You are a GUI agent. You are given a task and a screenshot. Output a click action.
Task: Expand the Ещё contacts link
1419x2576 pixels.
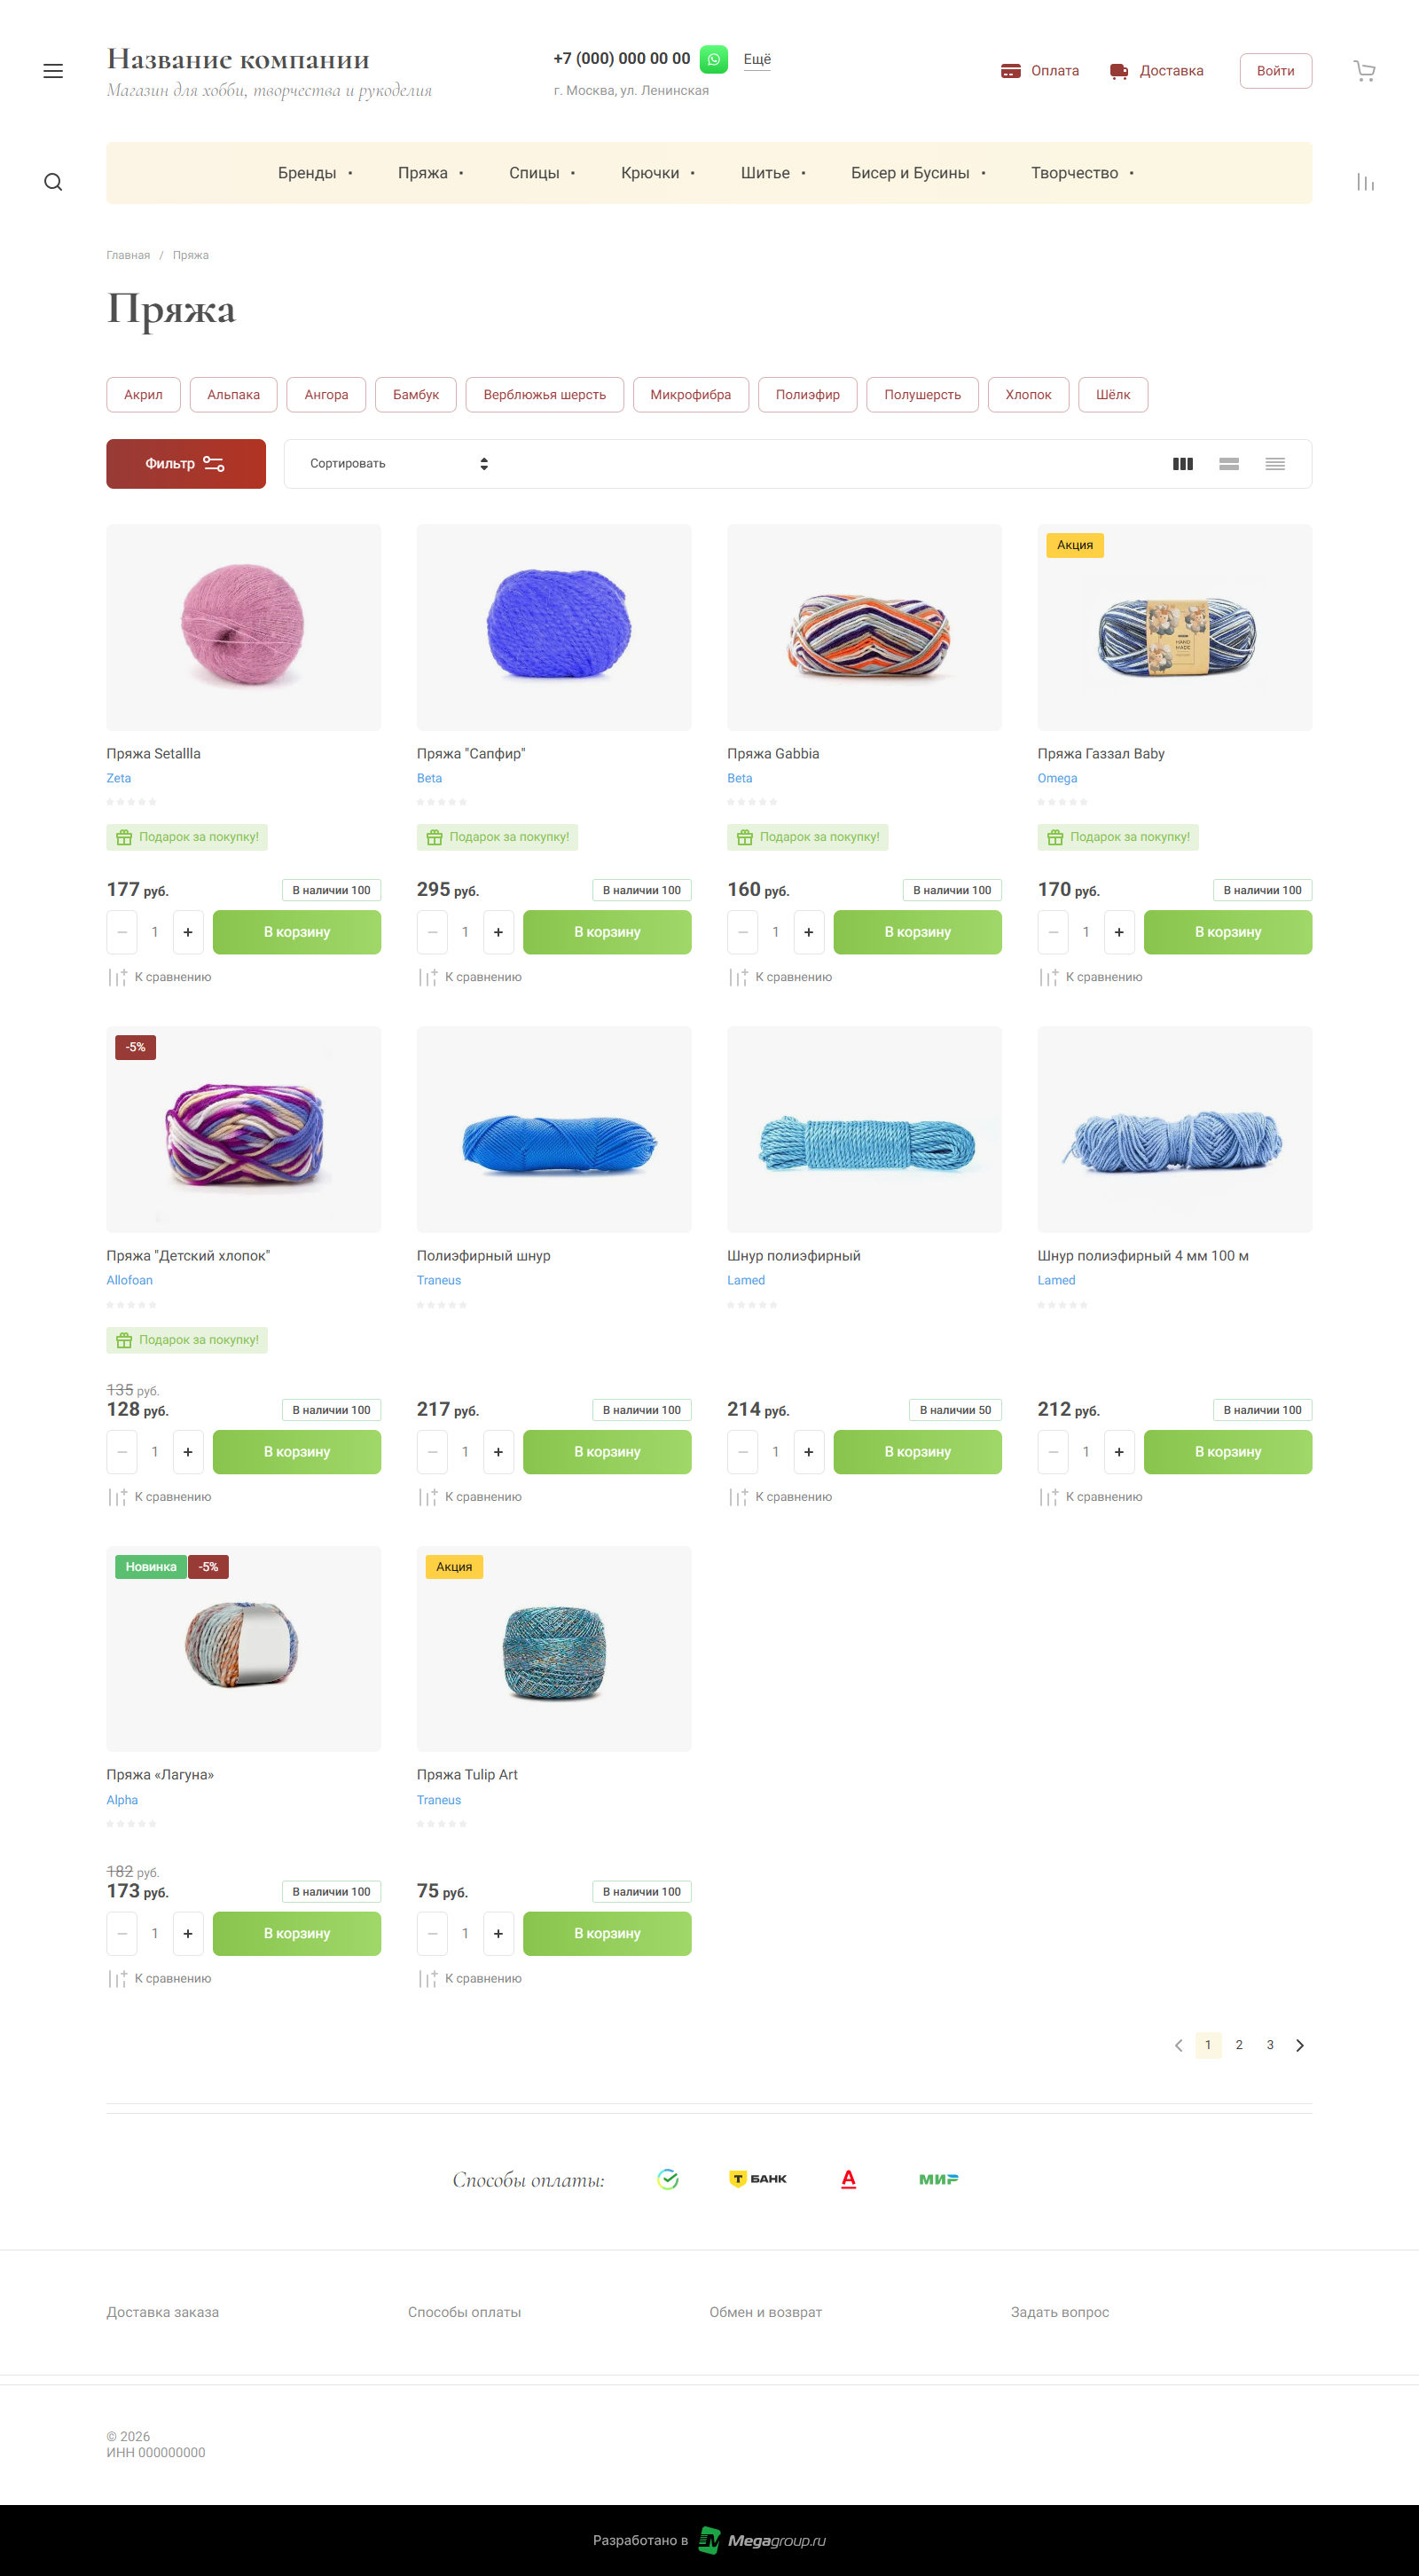click(x=757, y=59)
